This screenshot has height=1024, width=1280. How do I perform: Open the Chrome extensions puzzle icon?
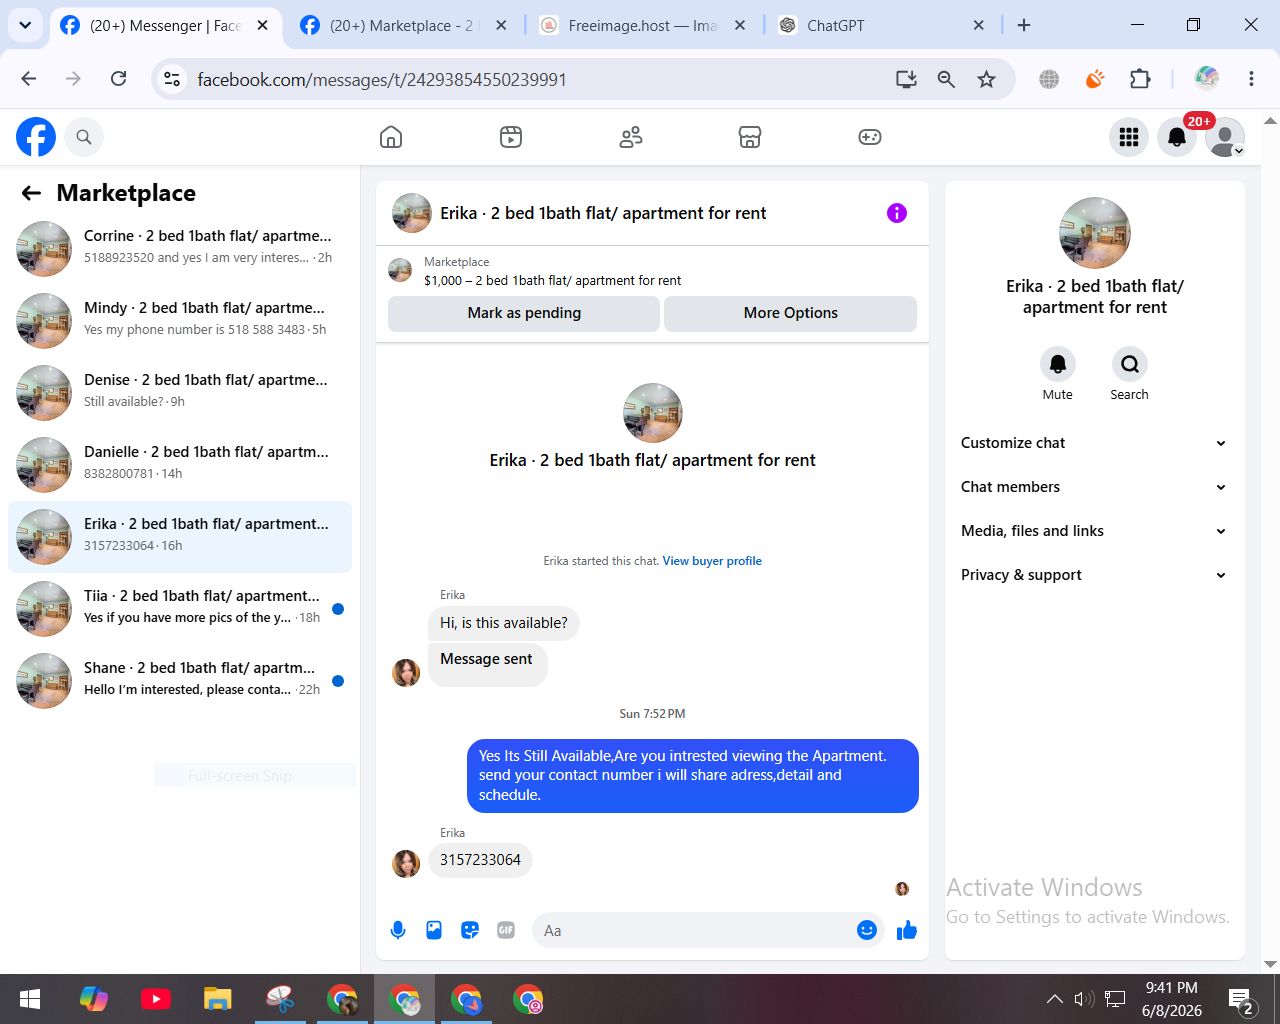(1140, 79)
